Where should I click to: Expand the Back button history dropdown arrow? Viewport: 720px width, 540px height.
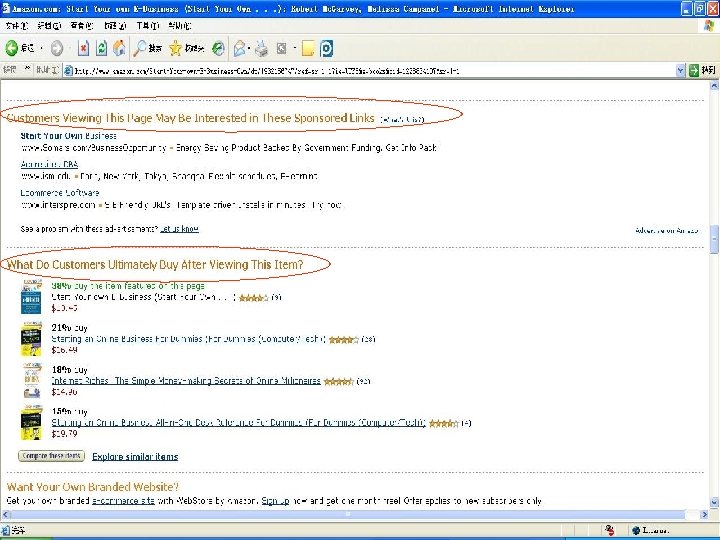click(x=41, y=48)
